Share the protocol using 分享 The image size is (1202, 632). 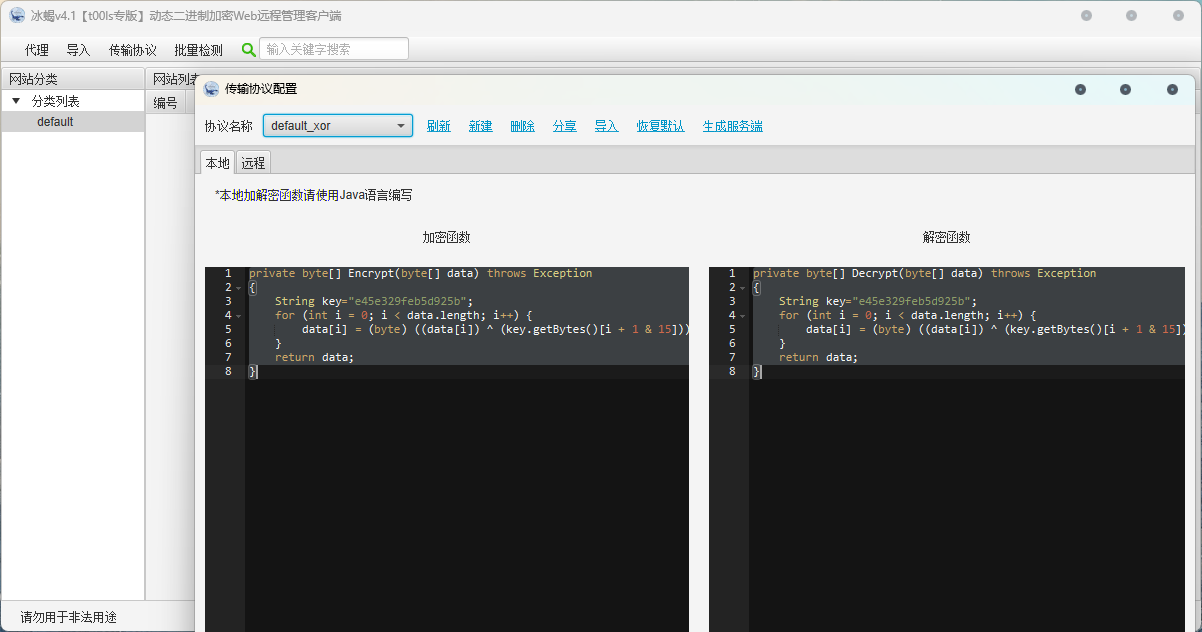[564, 125]
